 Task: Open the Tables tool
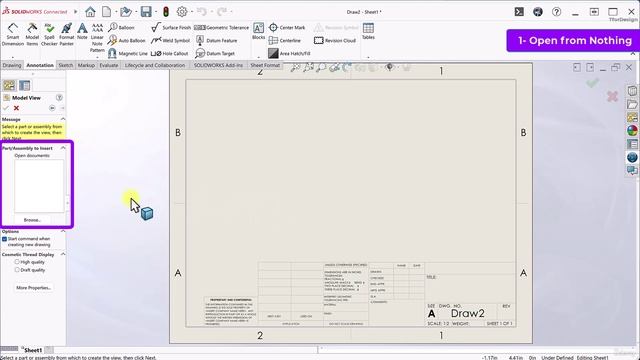[368, 31]
